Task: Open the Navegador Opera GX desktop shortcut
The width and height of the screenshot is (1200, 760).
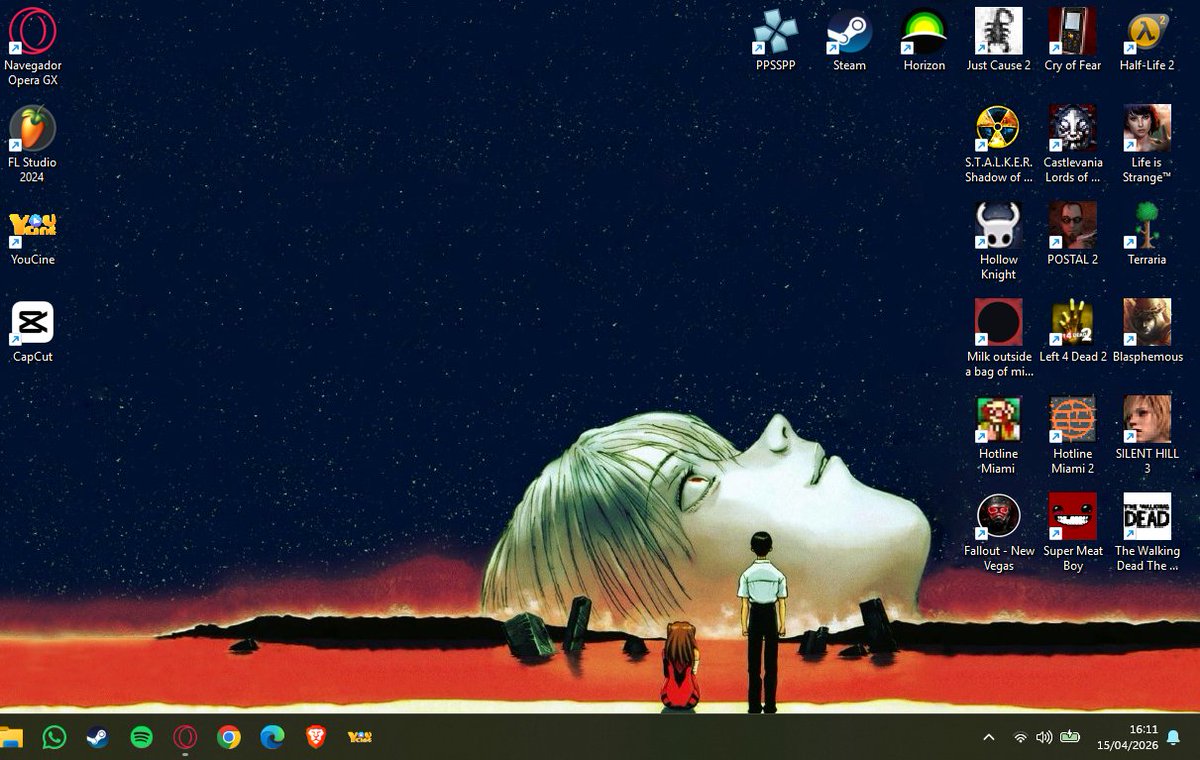Action: tap(32, 46)
